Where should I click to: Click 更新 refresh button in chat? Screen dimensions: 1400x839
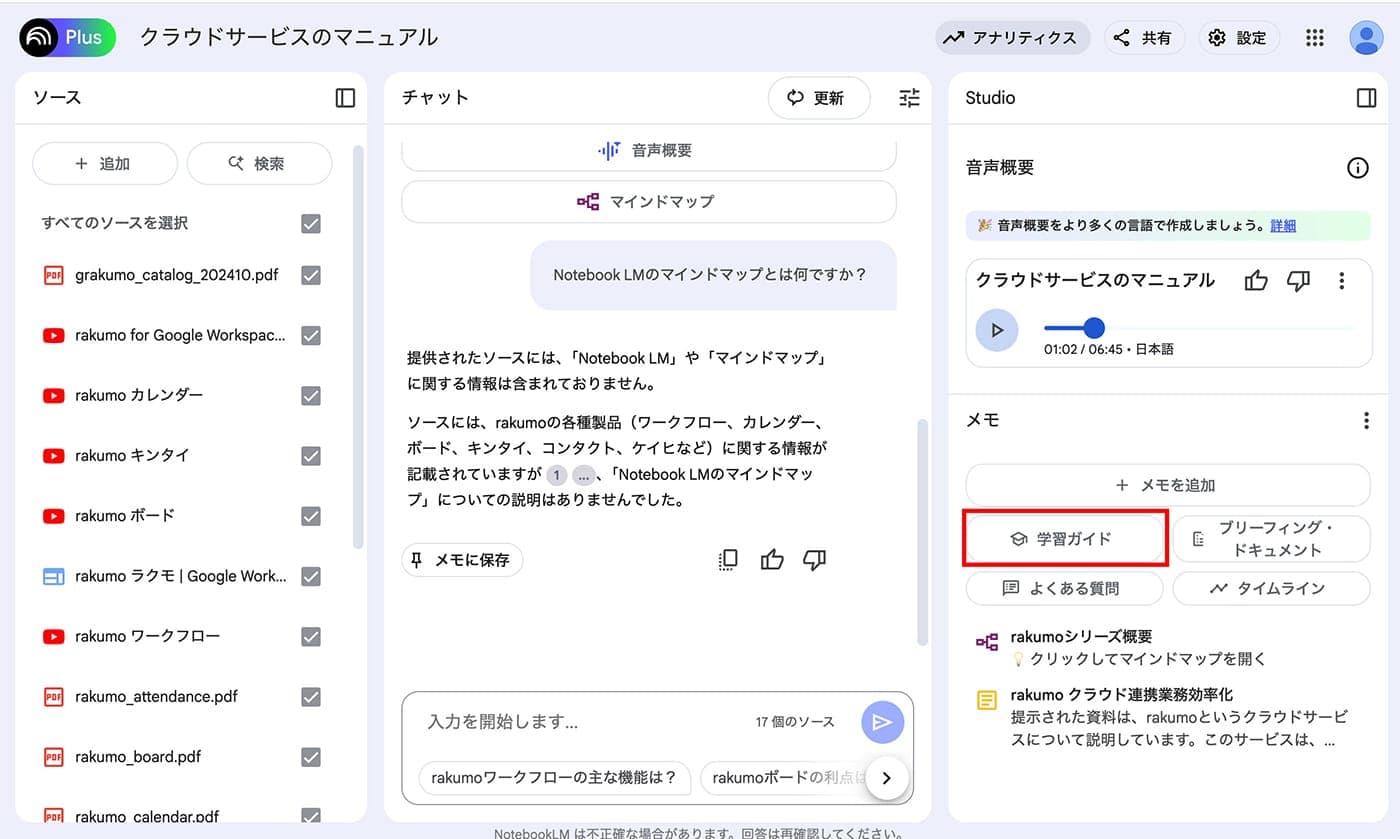click(x=819, y=98)
